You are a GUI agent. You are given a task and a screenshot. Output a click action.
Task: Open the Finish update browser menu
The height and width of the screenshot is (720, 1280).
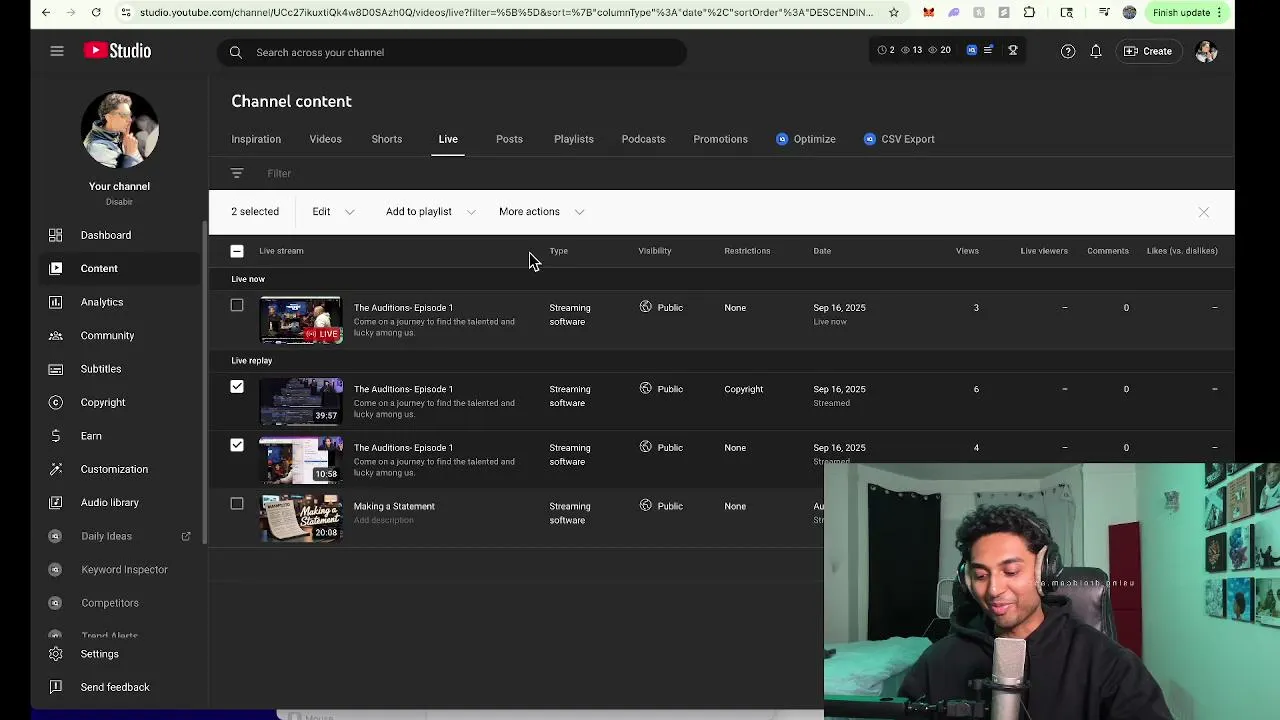[1188, 12]
